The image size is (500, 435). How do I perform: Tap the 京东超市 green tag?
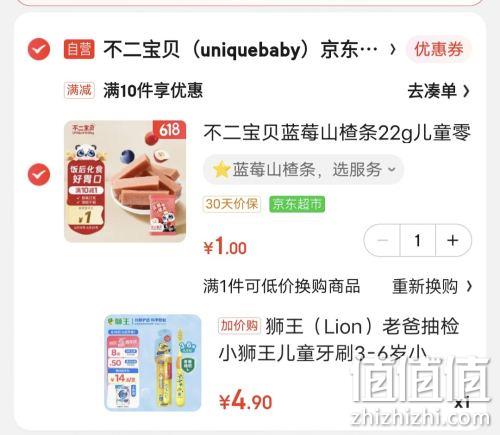(x=297, y=204)
